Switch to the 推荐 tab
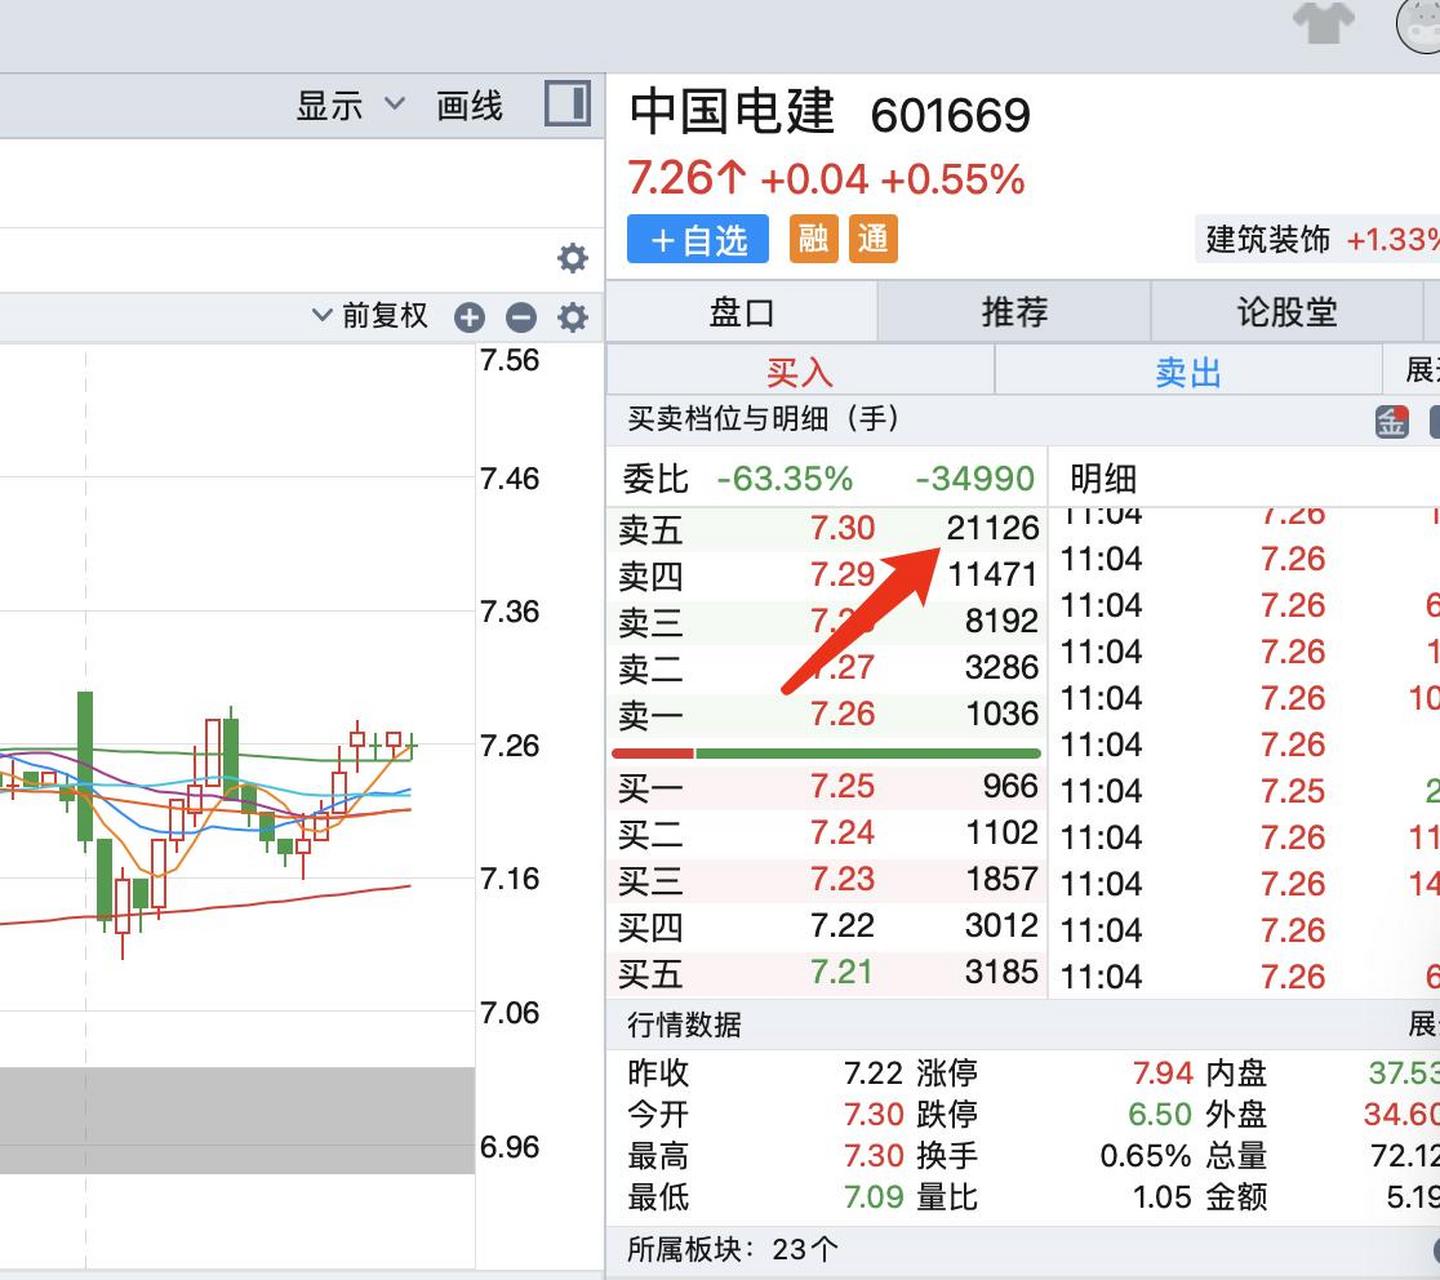Image resolution: width=1440 pixels, height=1280 pixels. (x=1015, y=312)
